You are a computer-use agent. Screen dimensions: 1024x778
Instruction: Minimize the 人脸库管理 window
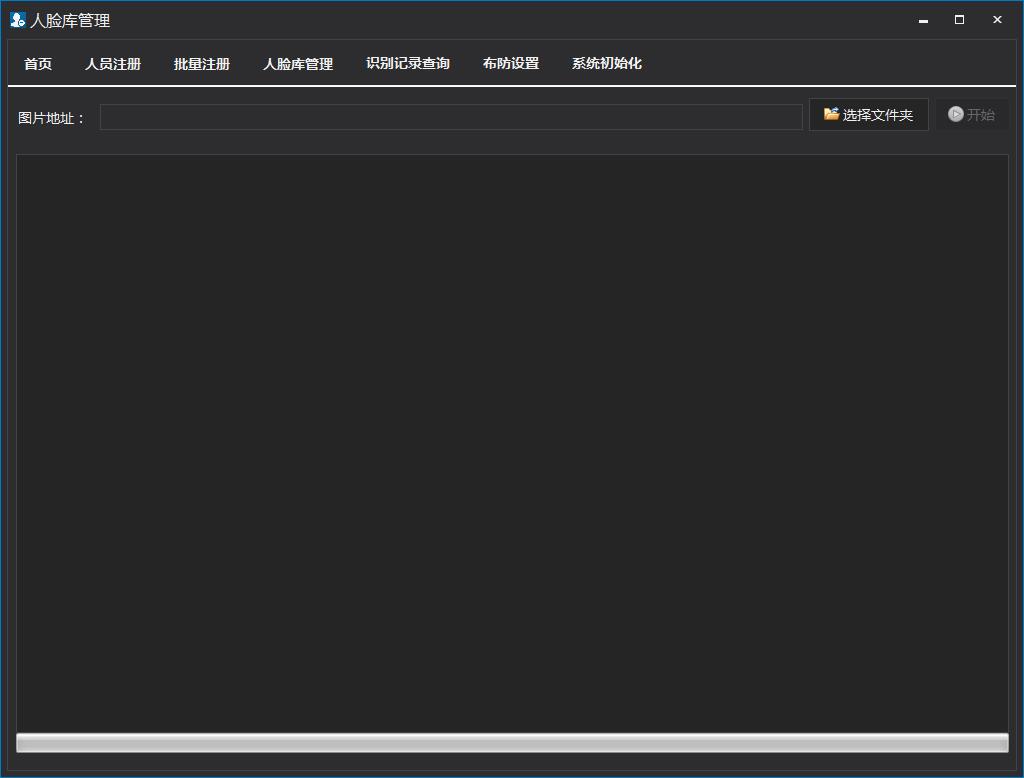point(923,20)
